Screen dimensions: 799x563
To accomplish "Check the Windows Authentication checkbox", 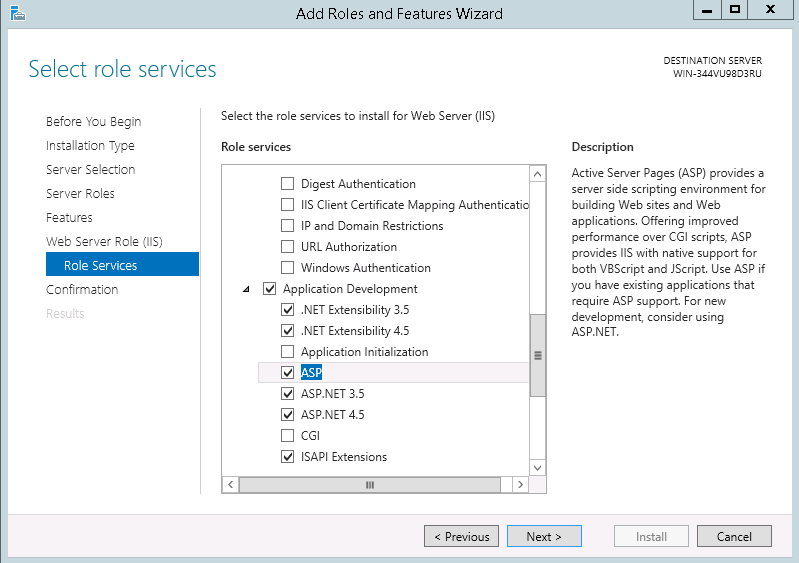I will (287, 267).
